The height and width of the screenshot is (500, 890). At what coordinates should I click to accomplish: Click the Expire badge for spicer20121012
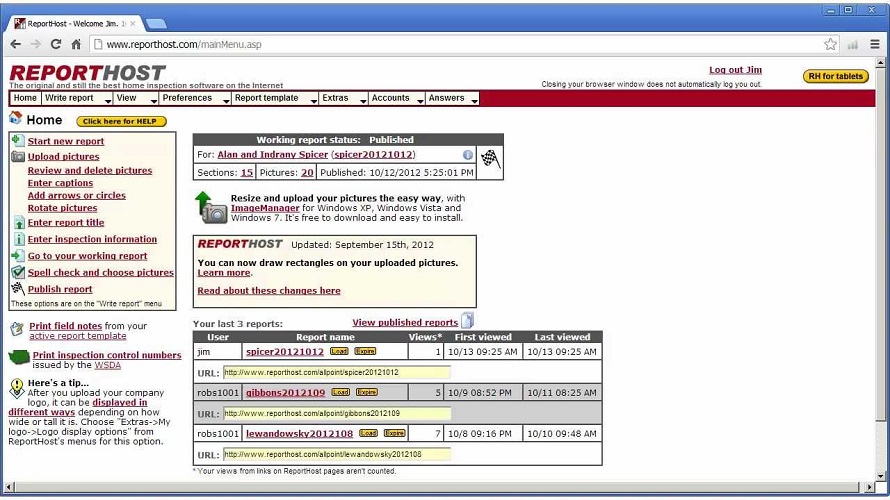click(365, 351)
